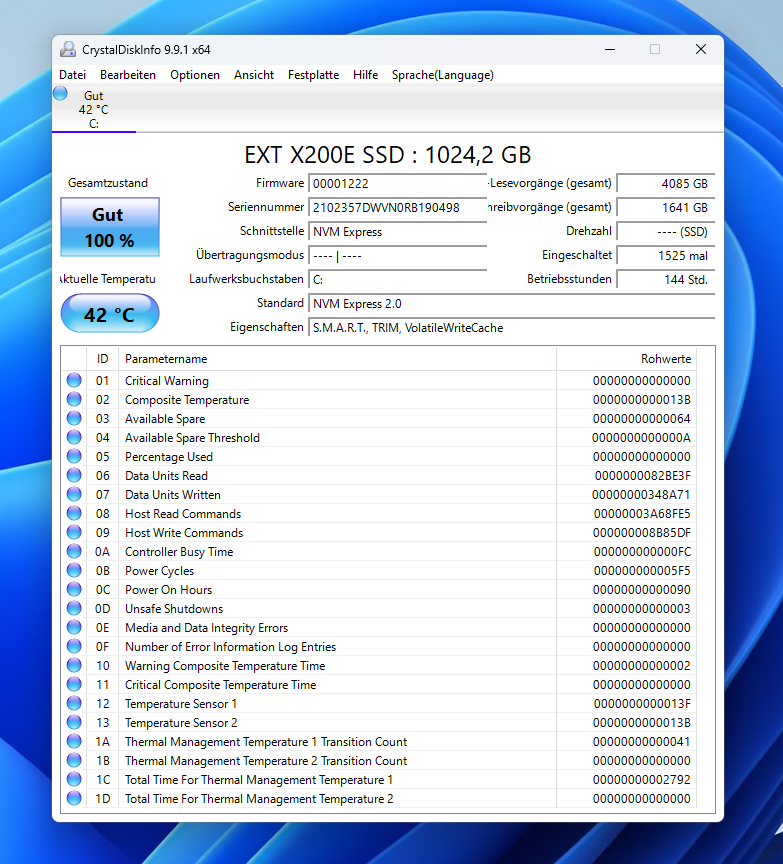Click status icon for Controller Busy Time row

[74, 552]
